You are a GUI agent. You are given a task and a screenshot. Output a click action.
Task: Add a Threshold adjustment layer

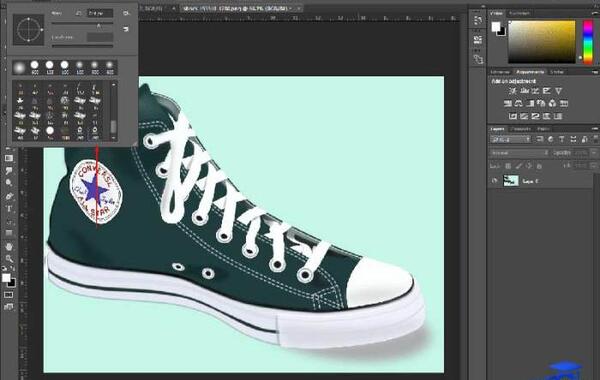(535, 116)
